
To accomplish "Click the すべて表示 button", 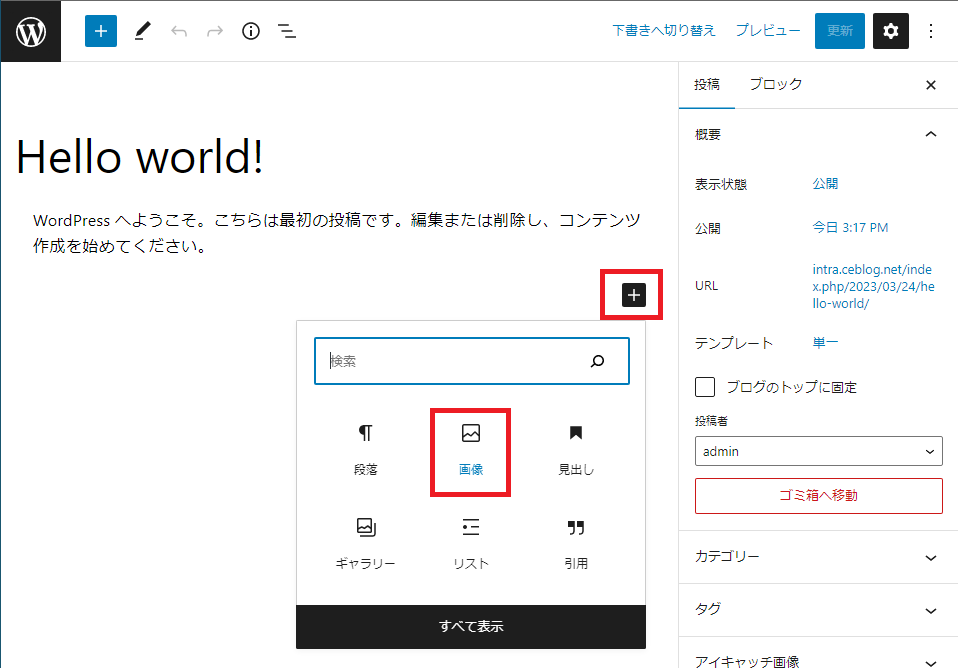I will (x=470, y=626).
